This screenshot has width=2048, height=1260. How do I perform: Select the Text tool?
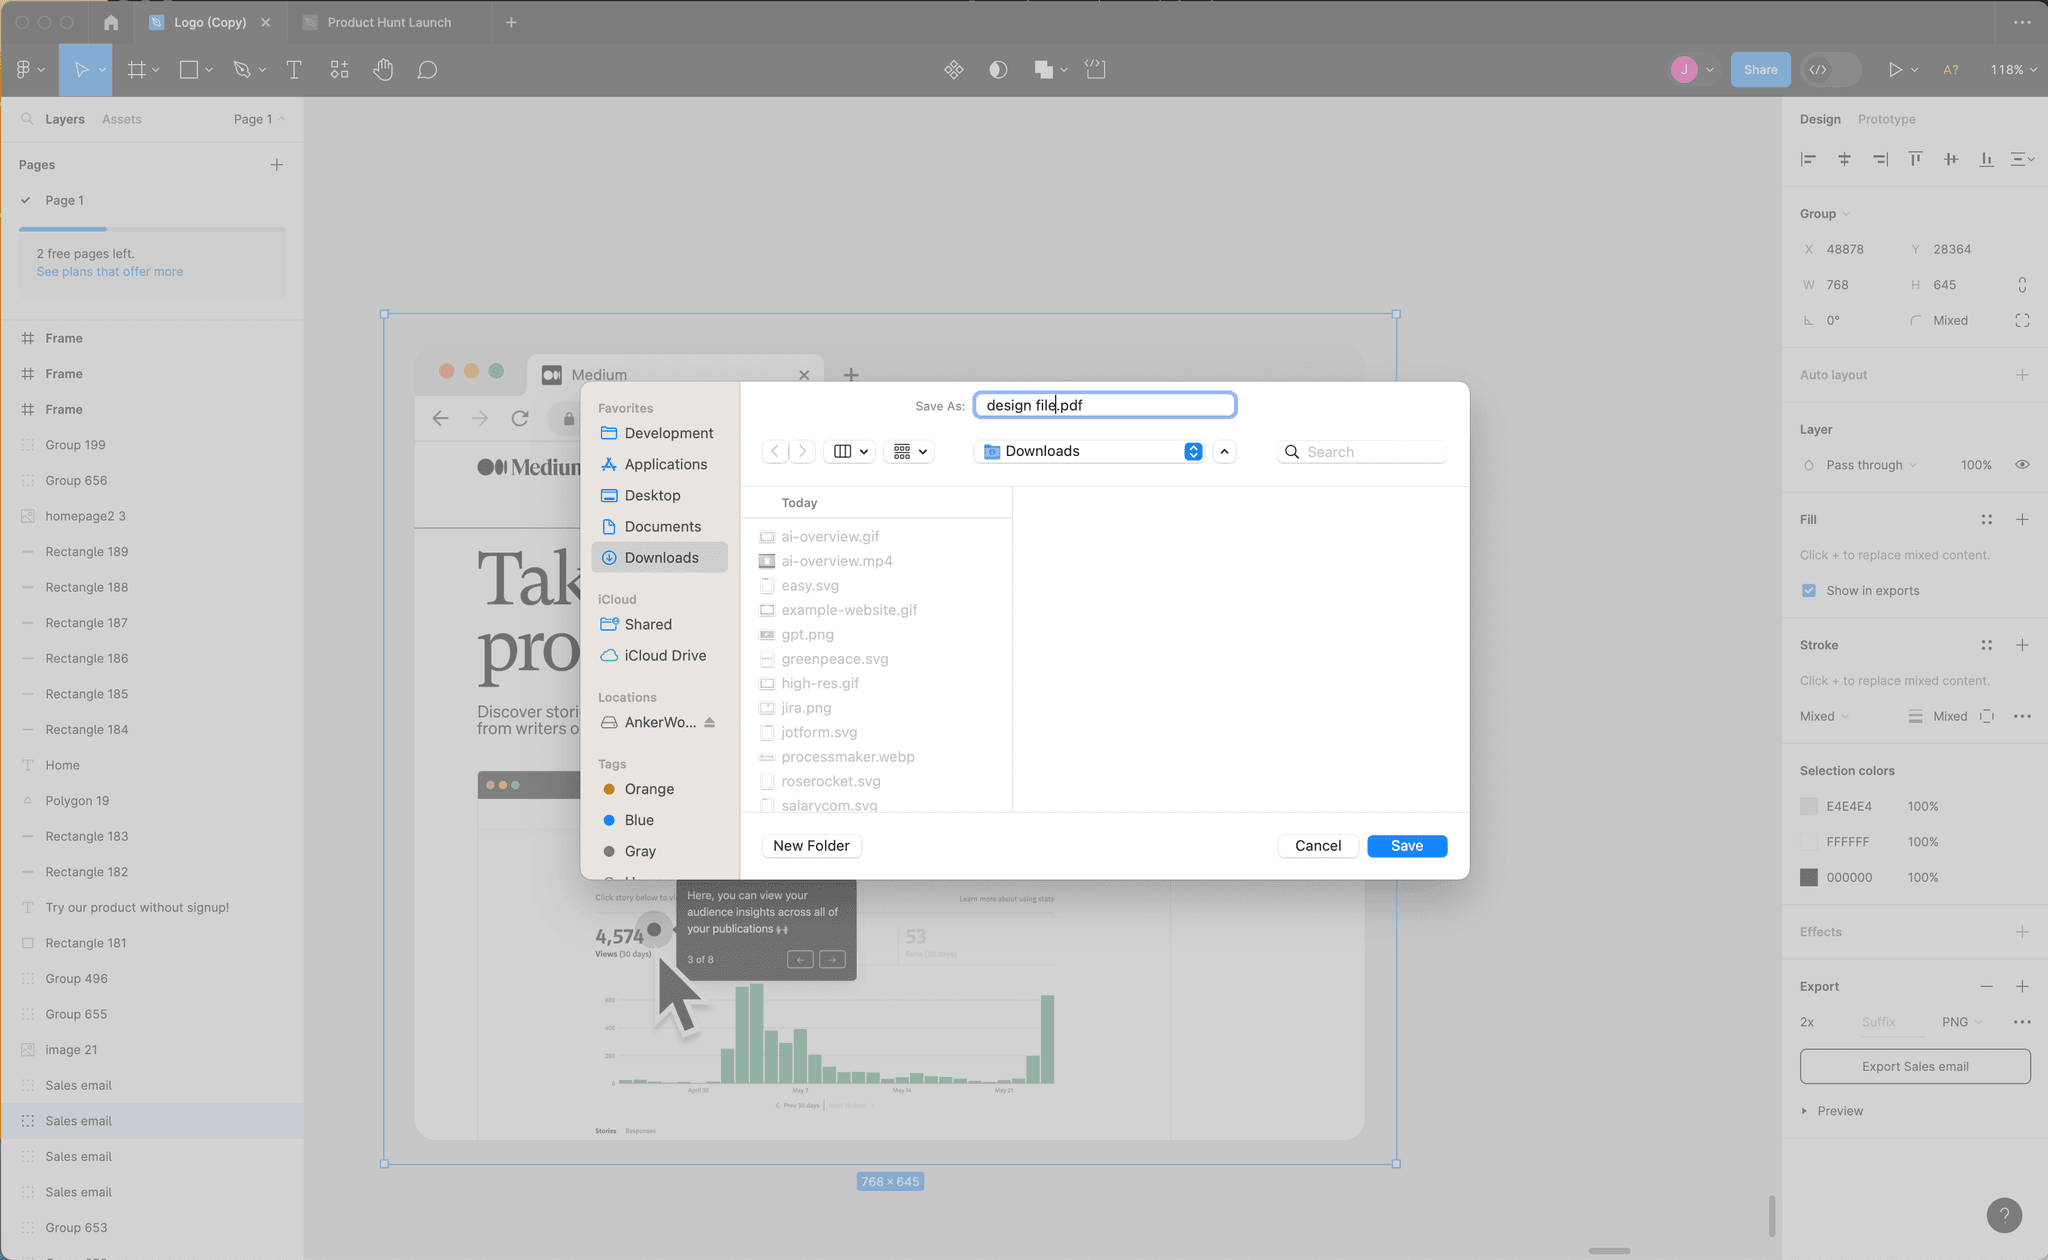(x=294, y=69)
